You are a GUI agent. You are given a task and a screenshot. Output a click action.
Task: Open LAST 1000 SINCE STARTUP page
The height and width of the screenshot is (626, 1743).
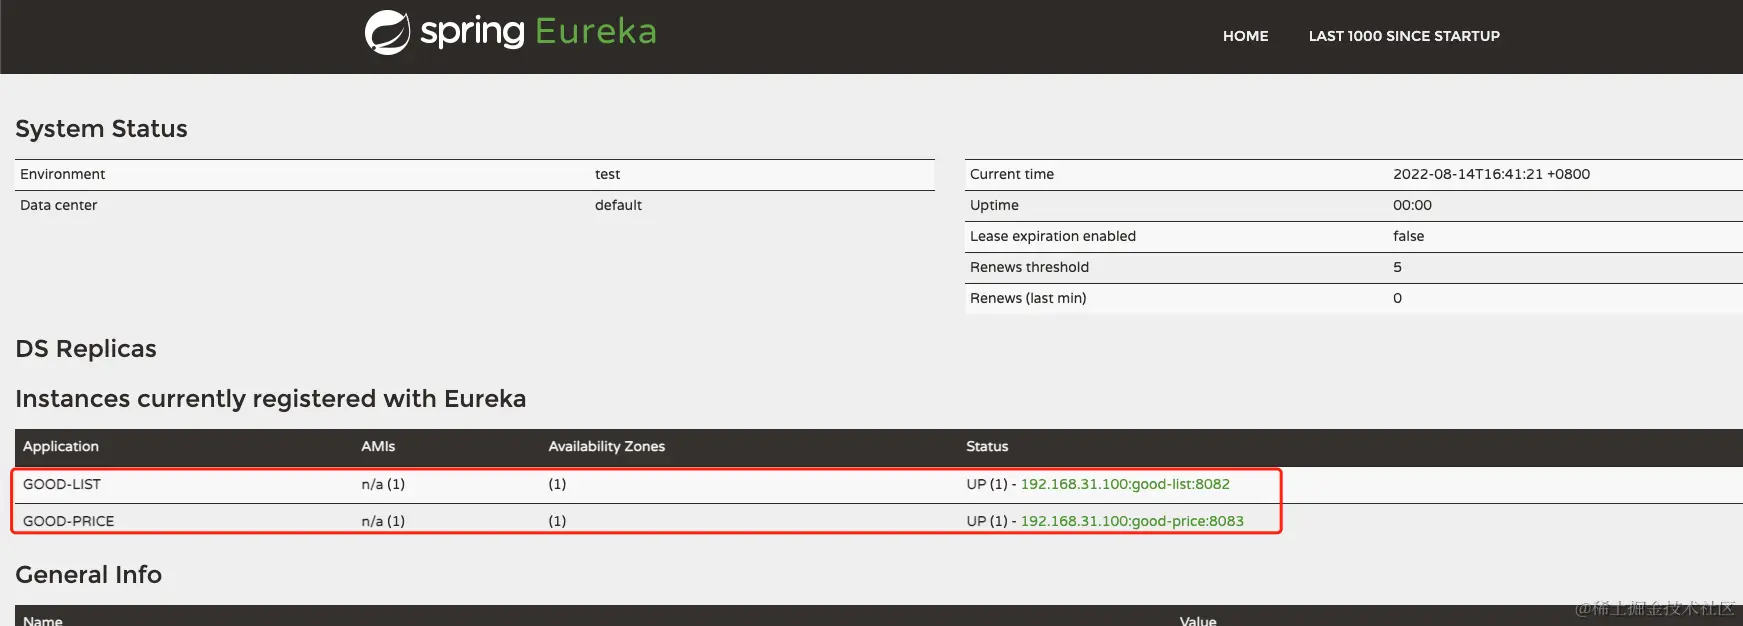coord(1404,36)
